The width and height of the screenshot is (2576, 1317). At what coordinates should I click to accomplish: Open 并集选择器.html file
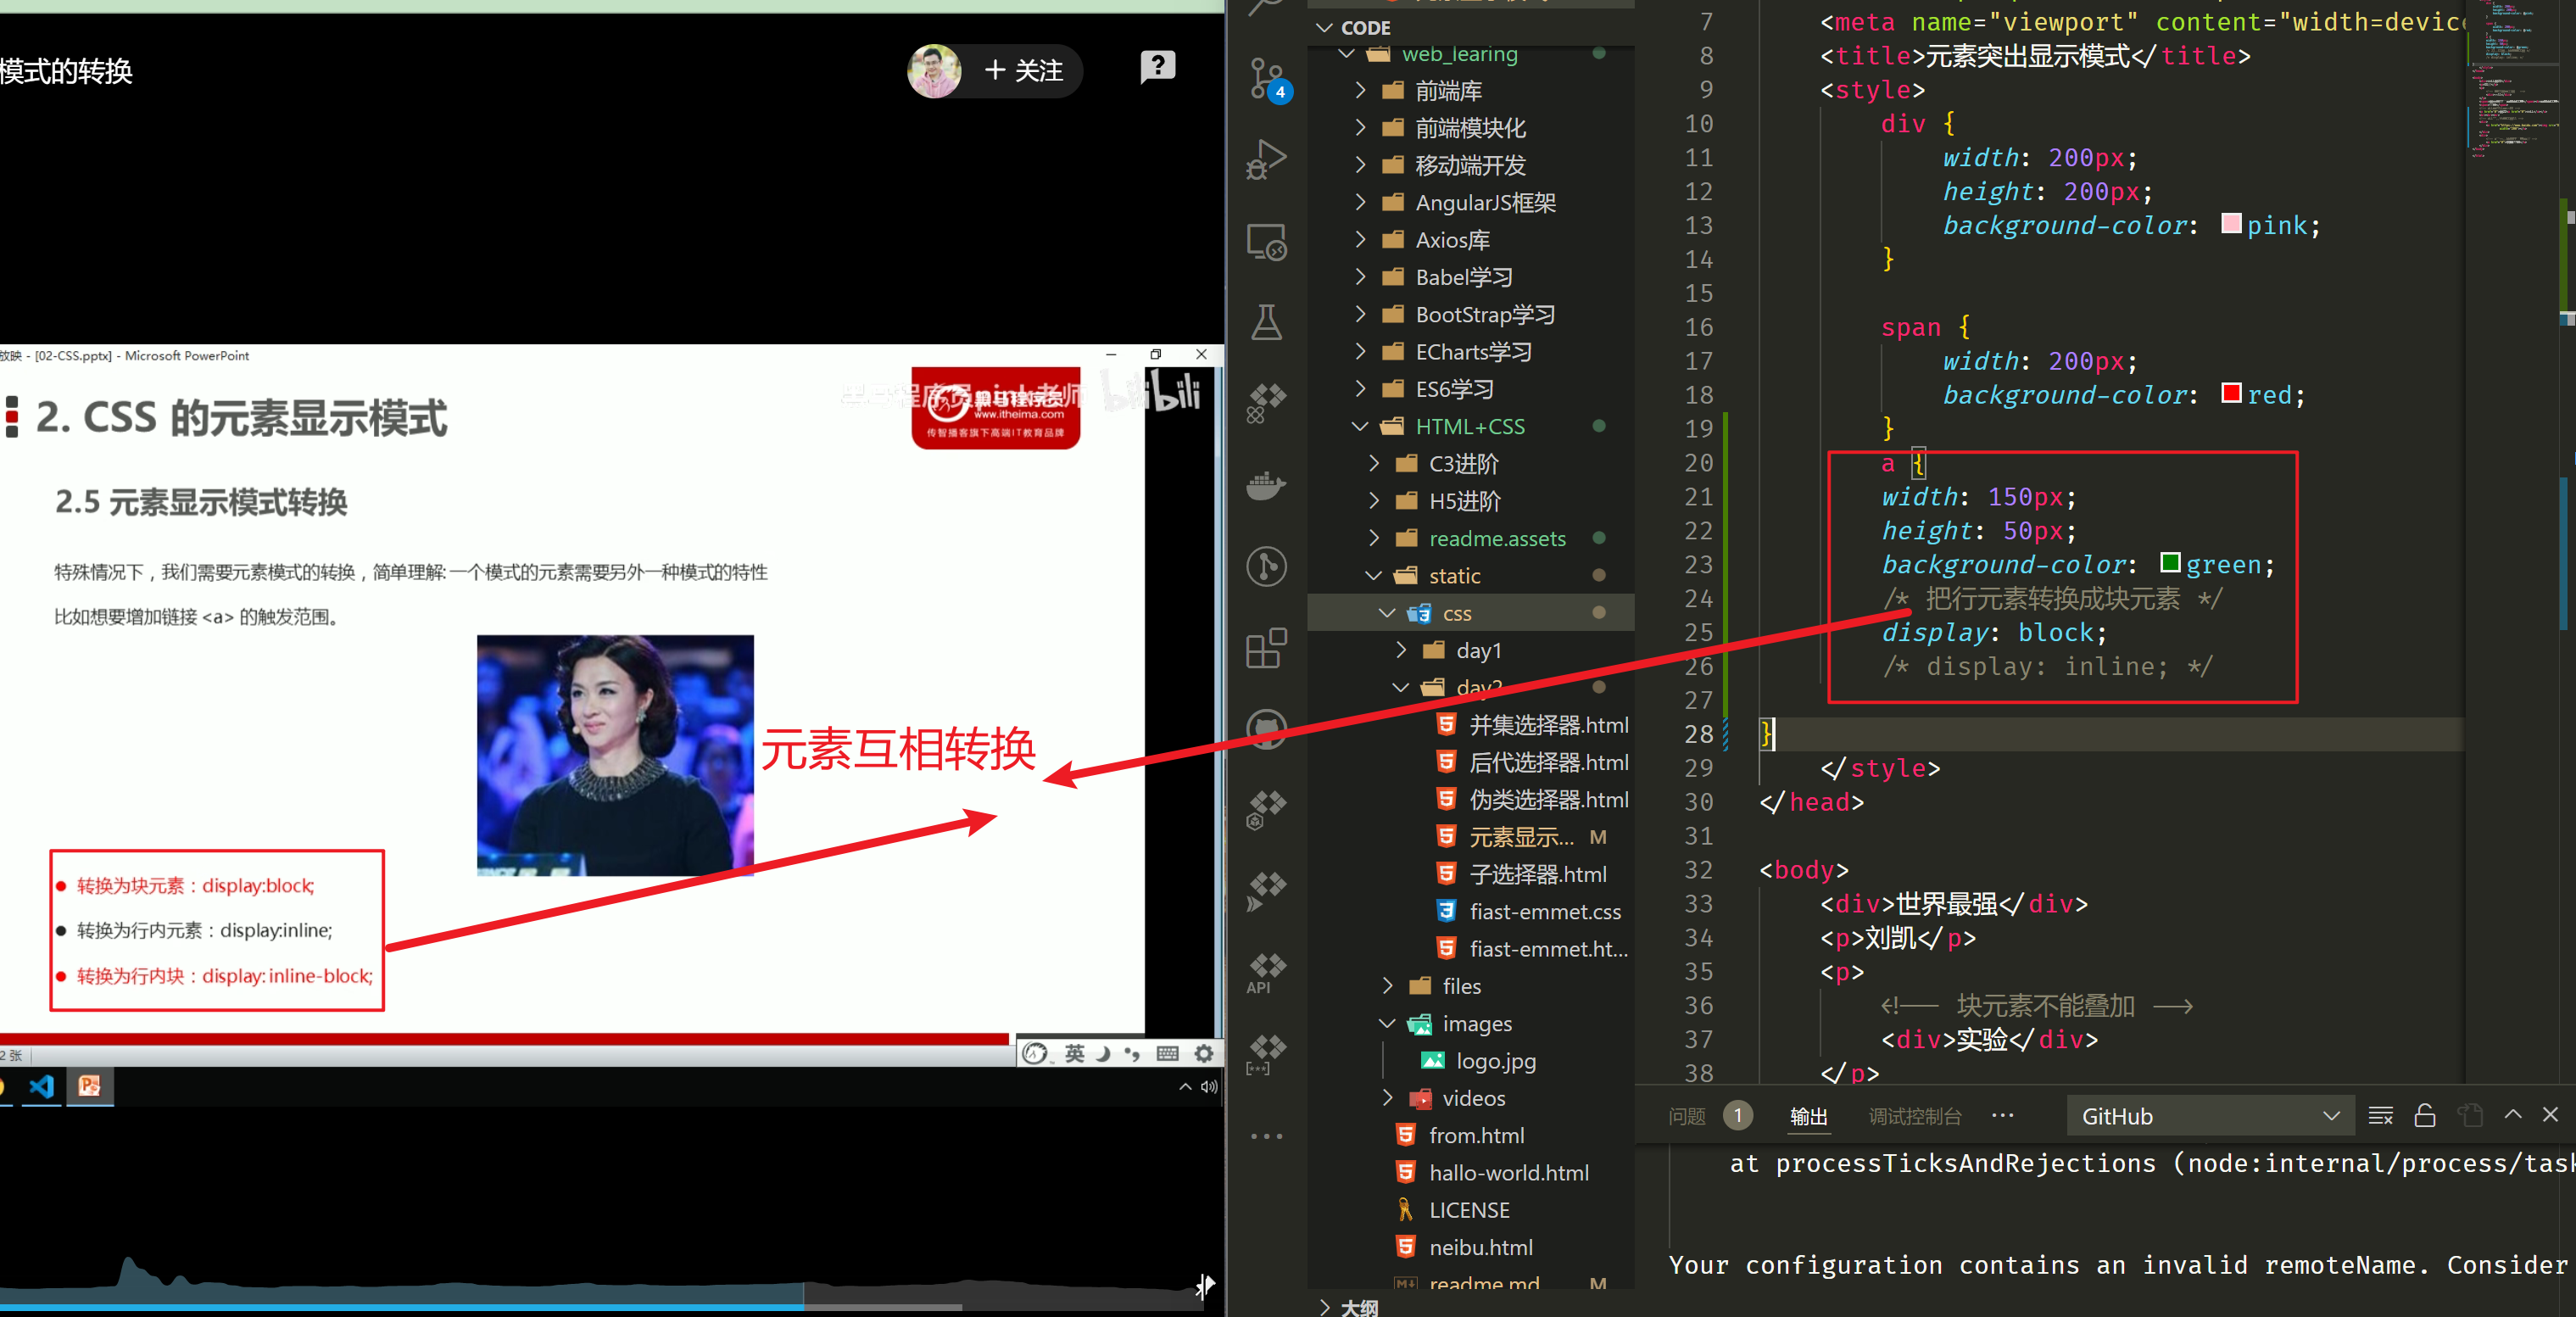pyautogui.click(x=1548, y=725)
